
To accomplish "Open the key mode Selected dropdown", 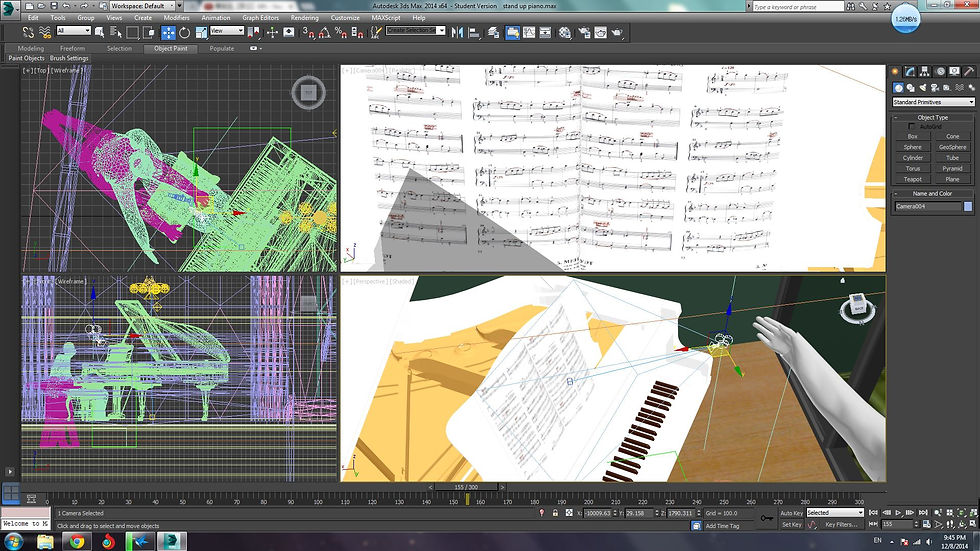I will click(x=835, y=512).
